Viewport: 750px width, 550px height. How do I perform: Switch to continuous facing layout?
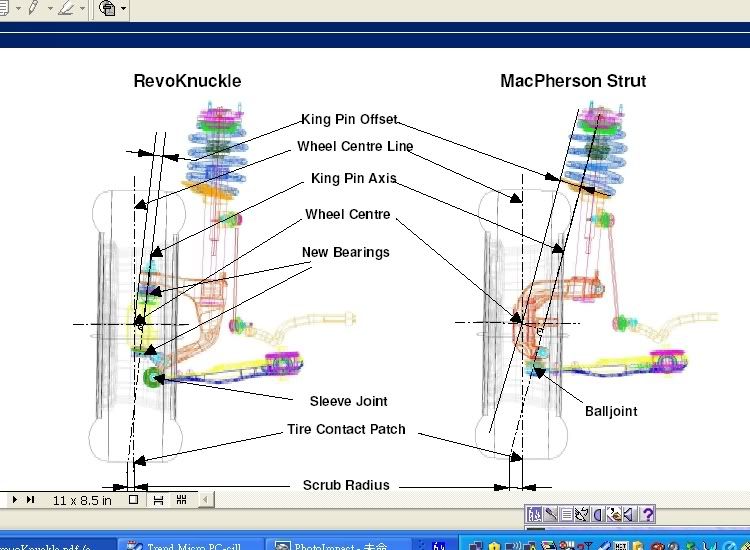[x=181, y=500]
